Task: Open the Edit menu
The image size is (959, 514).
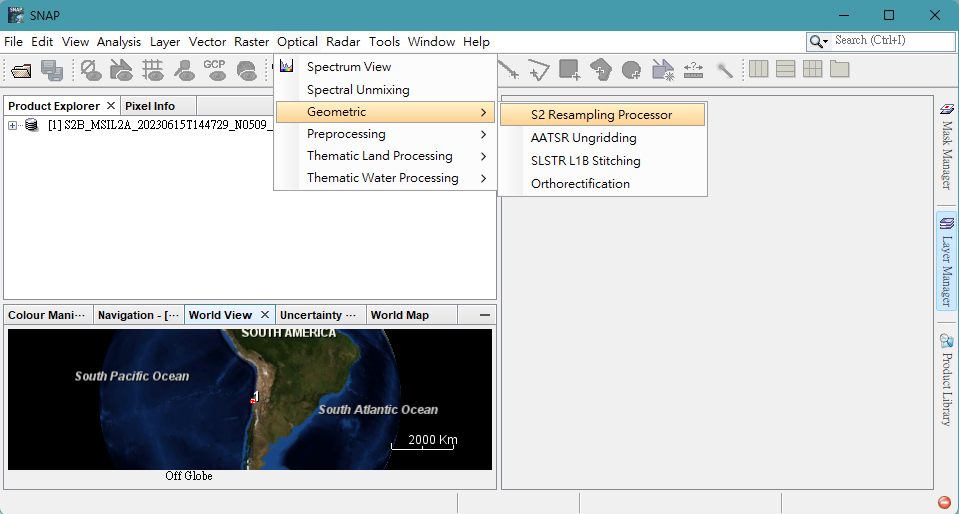Action: click(x=42, y=42)
